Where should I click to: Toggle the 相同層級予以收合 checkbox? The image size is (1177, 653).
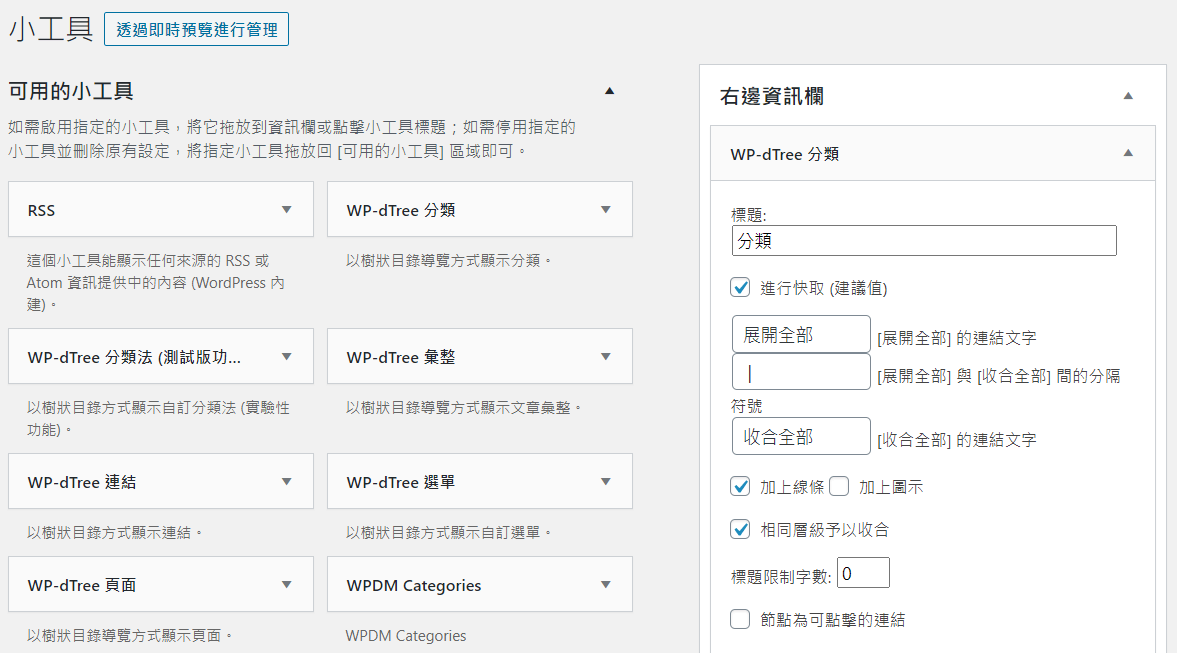coord(740,529)
